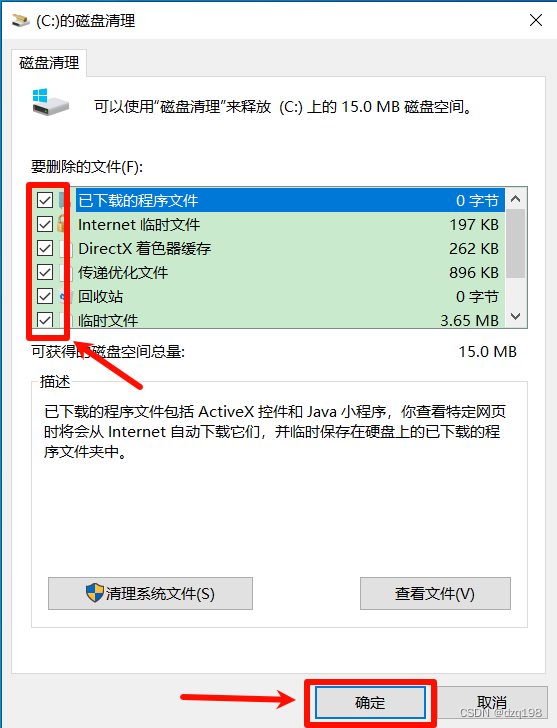Image resolution: width=557 pixels, height=728 pixels.
Task: Select the 传递优化文件 list row
Action: pos(288,273)
